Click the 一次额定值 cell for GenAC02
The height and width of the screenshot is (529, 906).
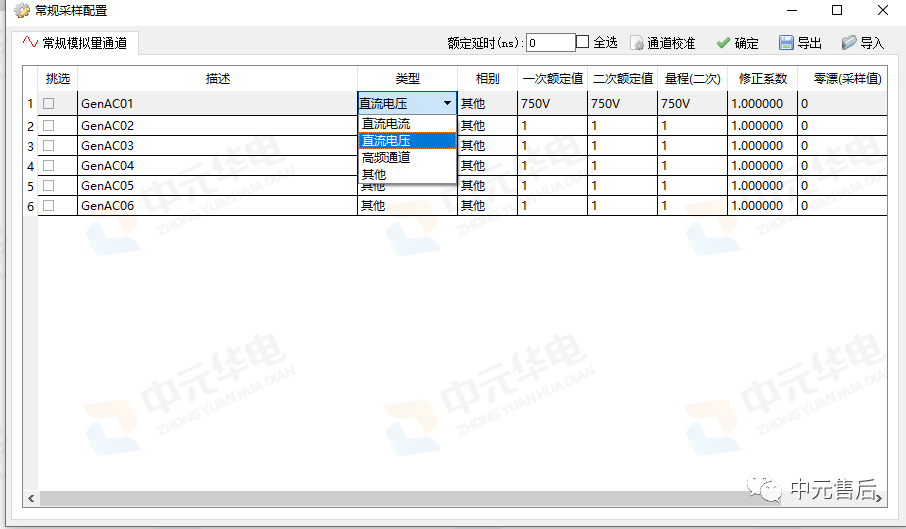point(552,125)
